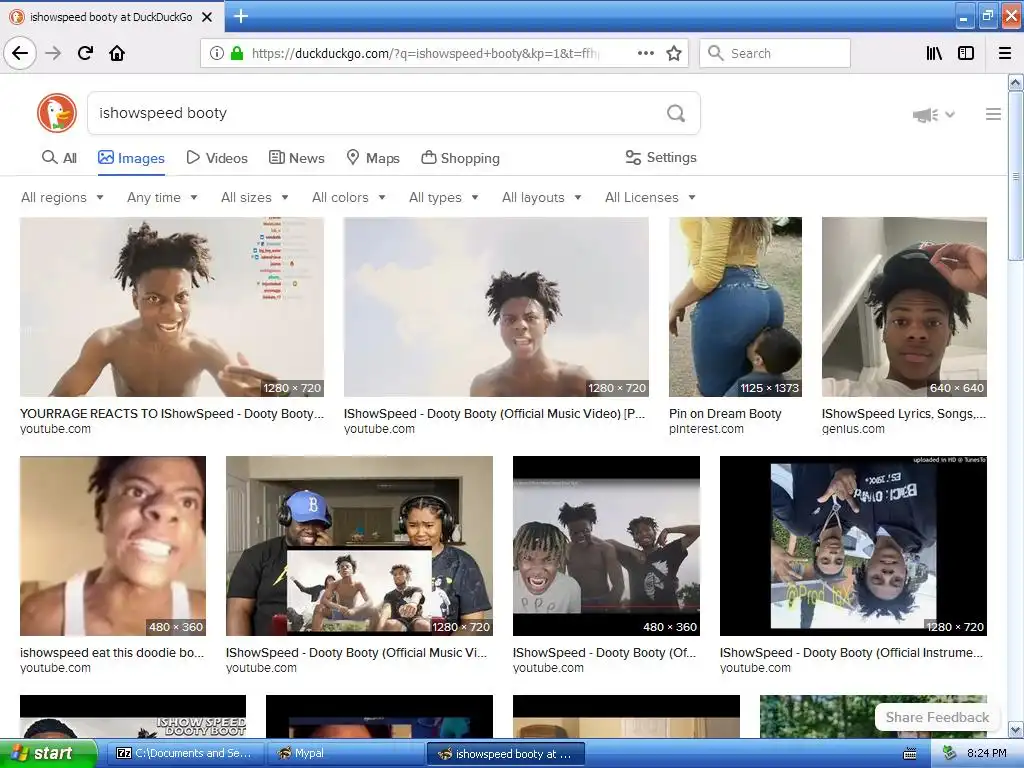Viewport: 1024px width, 768px height.
Task: Select the Images tab
Action: pos(131,158)
